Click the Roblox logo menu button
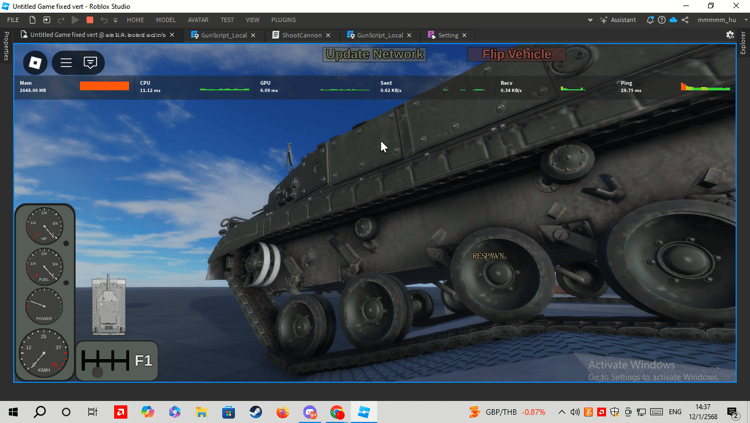 tap(35, 63)
